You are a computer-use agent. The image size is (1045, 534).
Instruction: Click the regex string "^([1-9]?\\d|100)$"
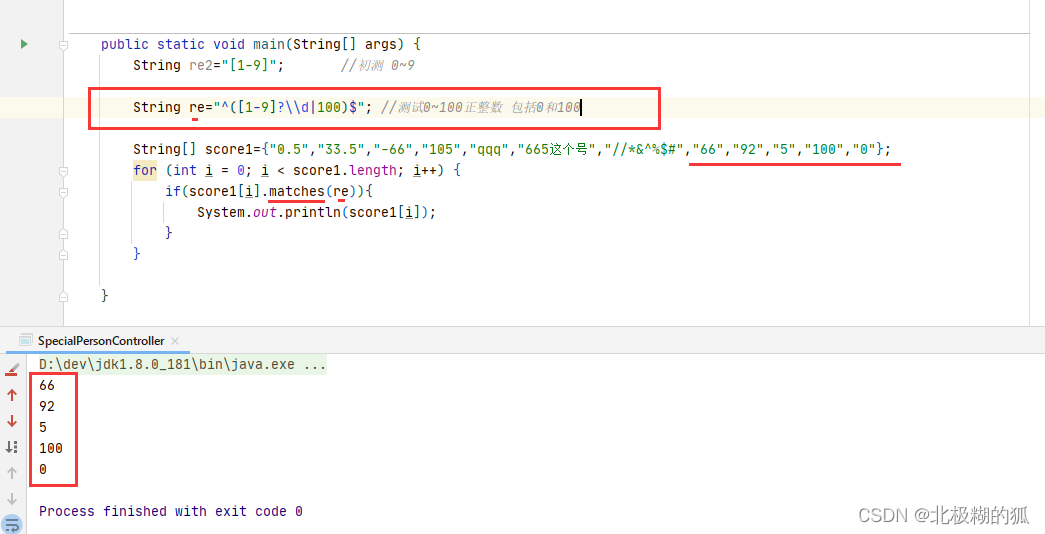tap(289, 107)
